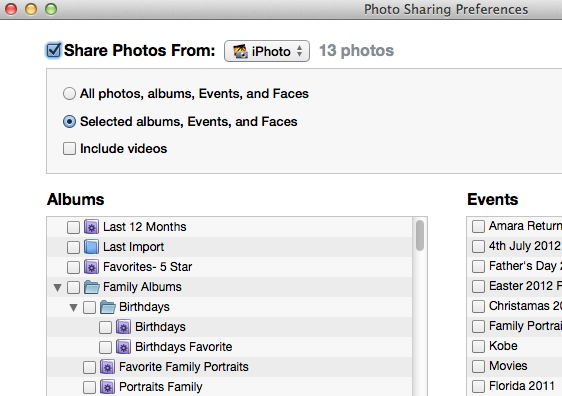This screenshot has width=562, height=396.
Task: Close the Photo Sharing Preferences window
Action: pyautogui.click(x=11, y=9)
